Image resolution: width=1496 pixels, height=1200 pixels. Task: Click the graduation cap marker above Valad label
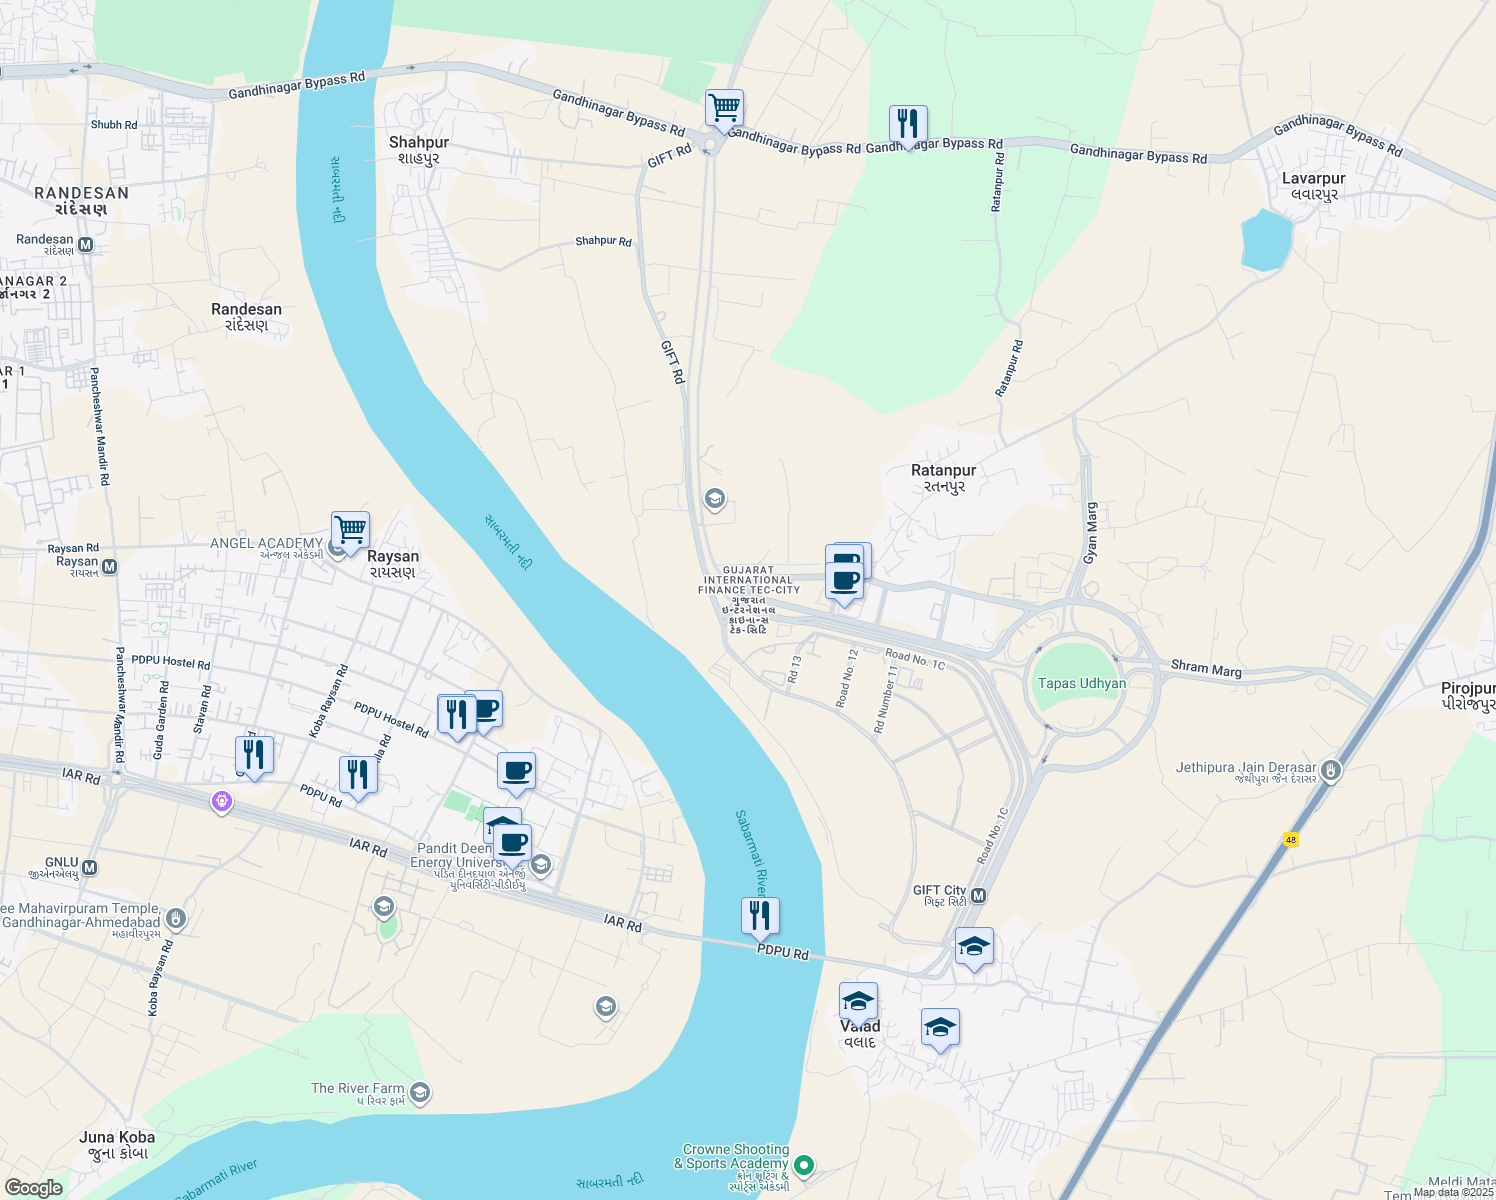(x=858, y=1001)
